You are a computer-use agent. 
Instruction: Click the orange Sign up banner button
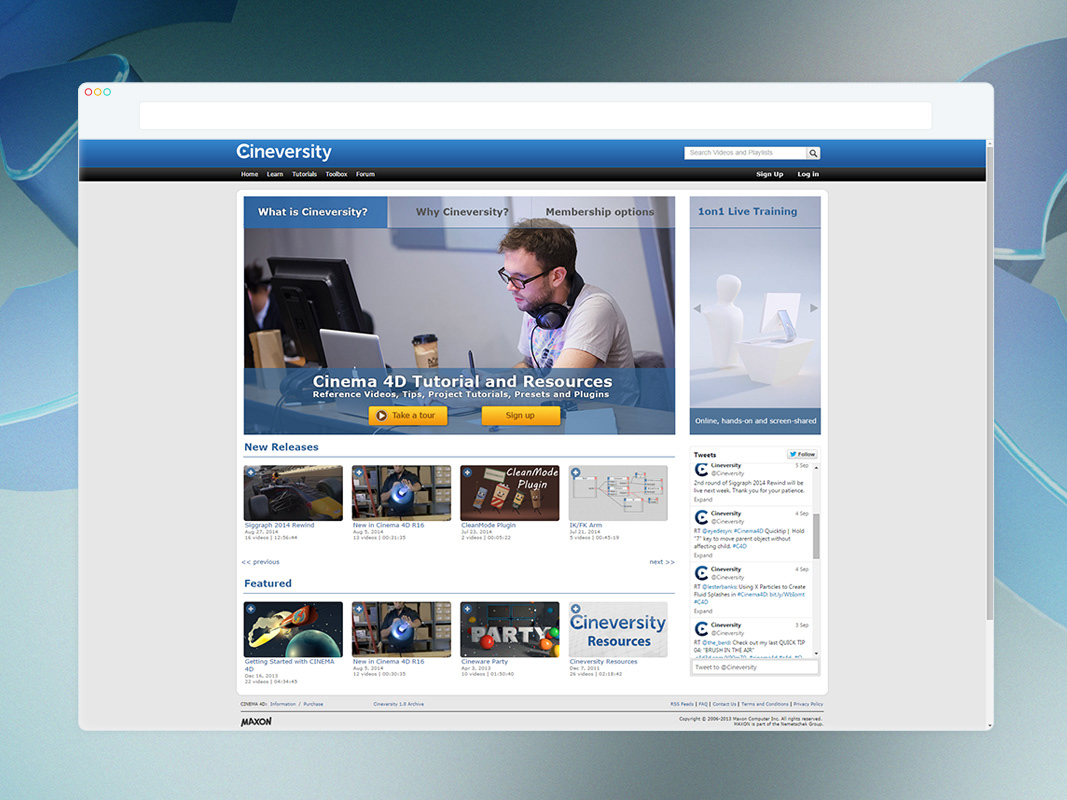(521, 416)
